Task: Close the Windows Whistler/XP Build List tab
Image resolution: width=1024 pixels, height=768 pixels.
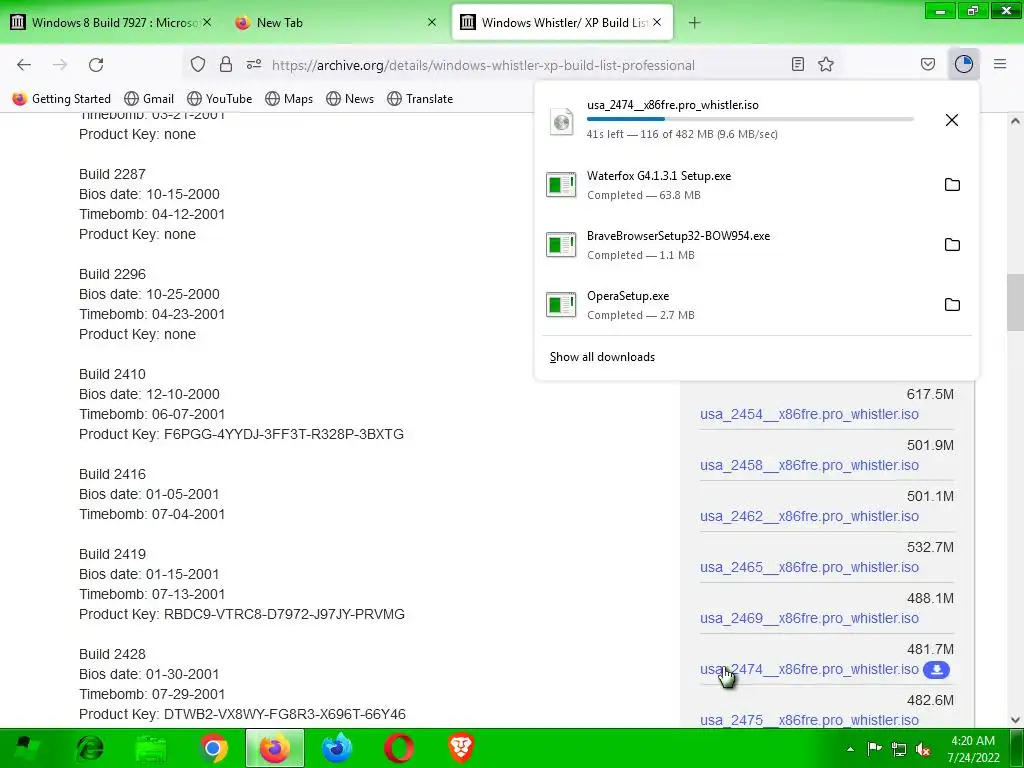Action: point(657,23)
